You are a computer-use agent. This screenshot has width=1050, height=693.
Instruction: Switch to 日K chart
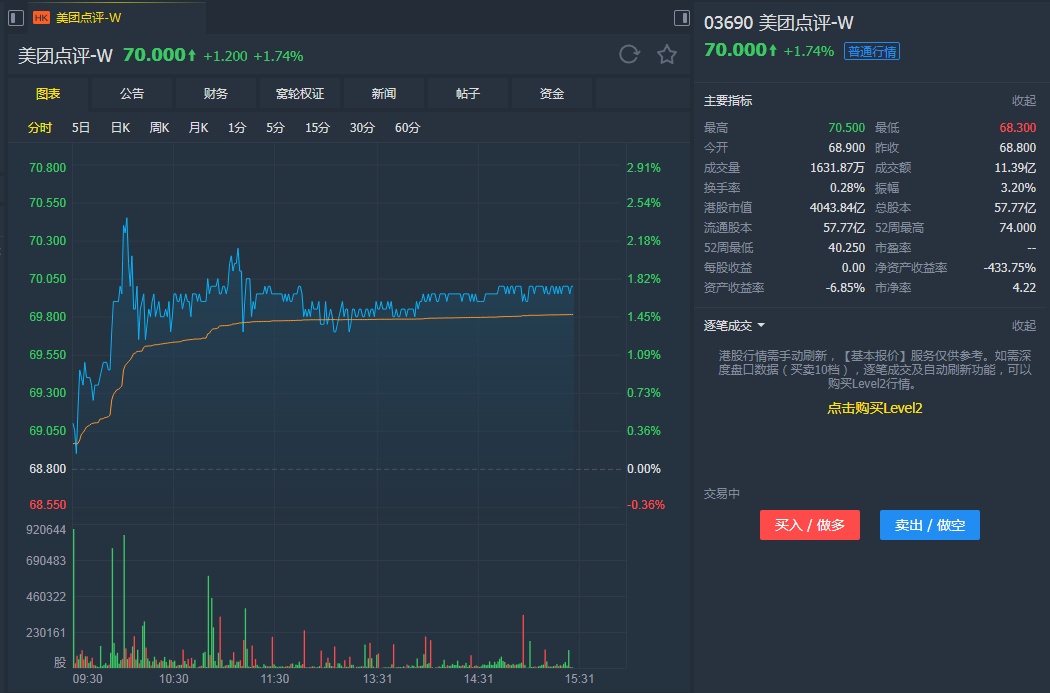coord(121,127)
